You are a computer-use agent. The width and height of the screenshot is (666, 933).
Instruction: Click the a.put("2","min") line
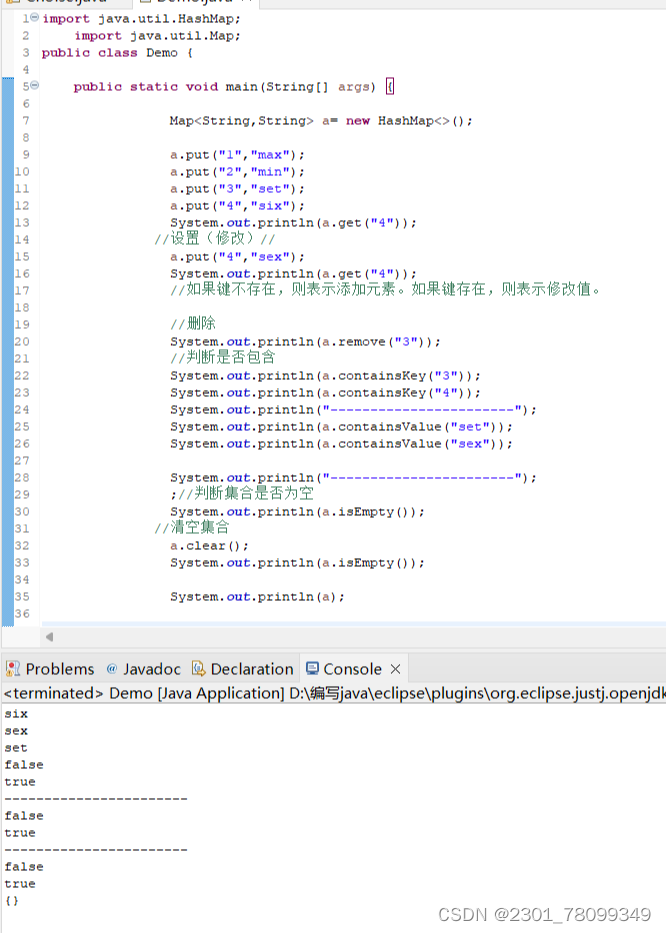pyautogui.click(x=237, y=172)
